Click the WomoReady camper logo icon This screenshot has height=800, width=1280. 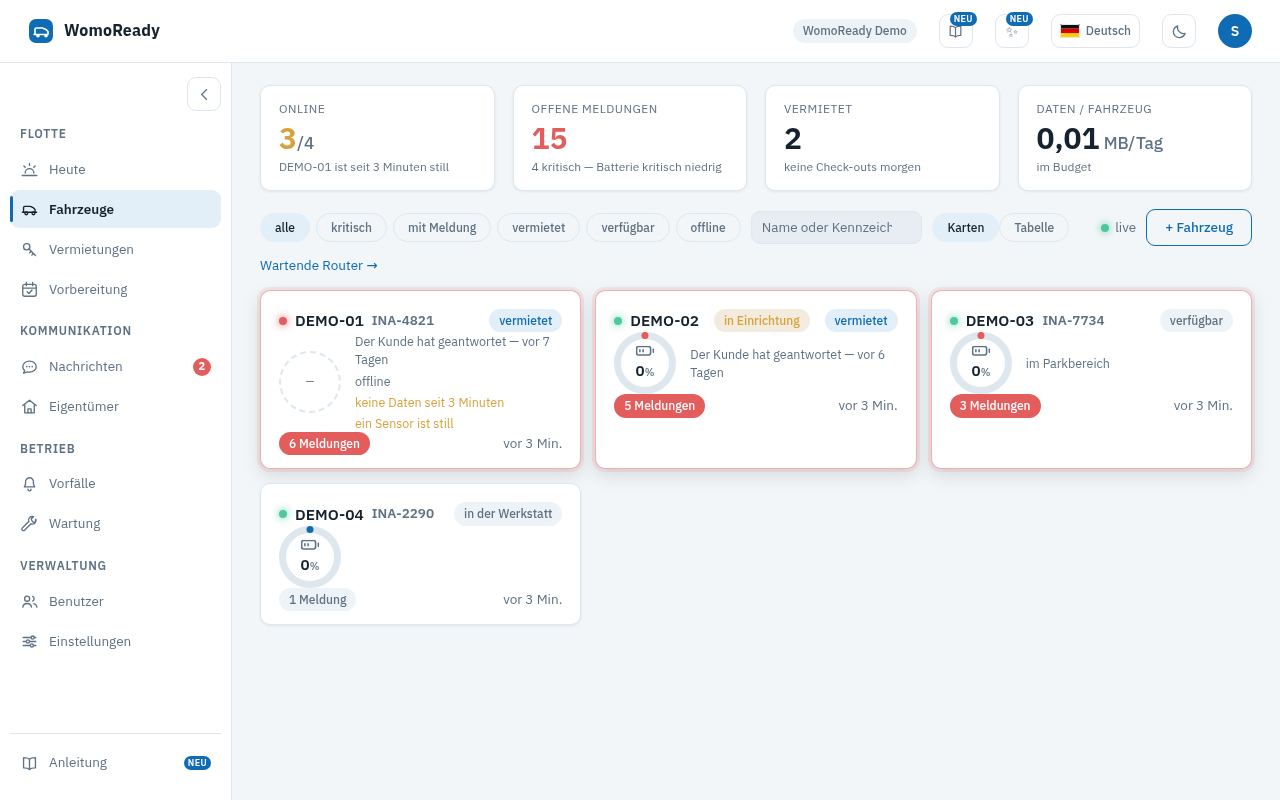41,31
